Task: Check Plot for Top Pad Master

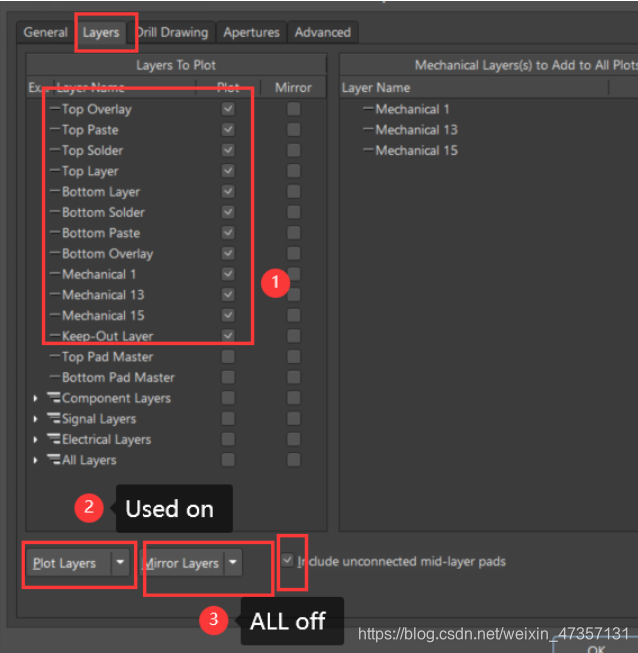Action: point(228,356)
